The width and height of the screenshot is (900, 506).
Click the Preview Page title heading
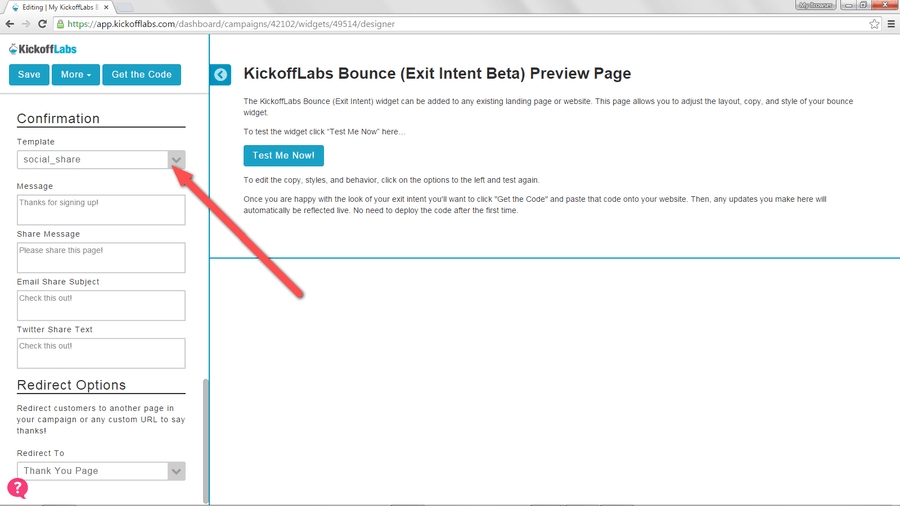point(437,73)
